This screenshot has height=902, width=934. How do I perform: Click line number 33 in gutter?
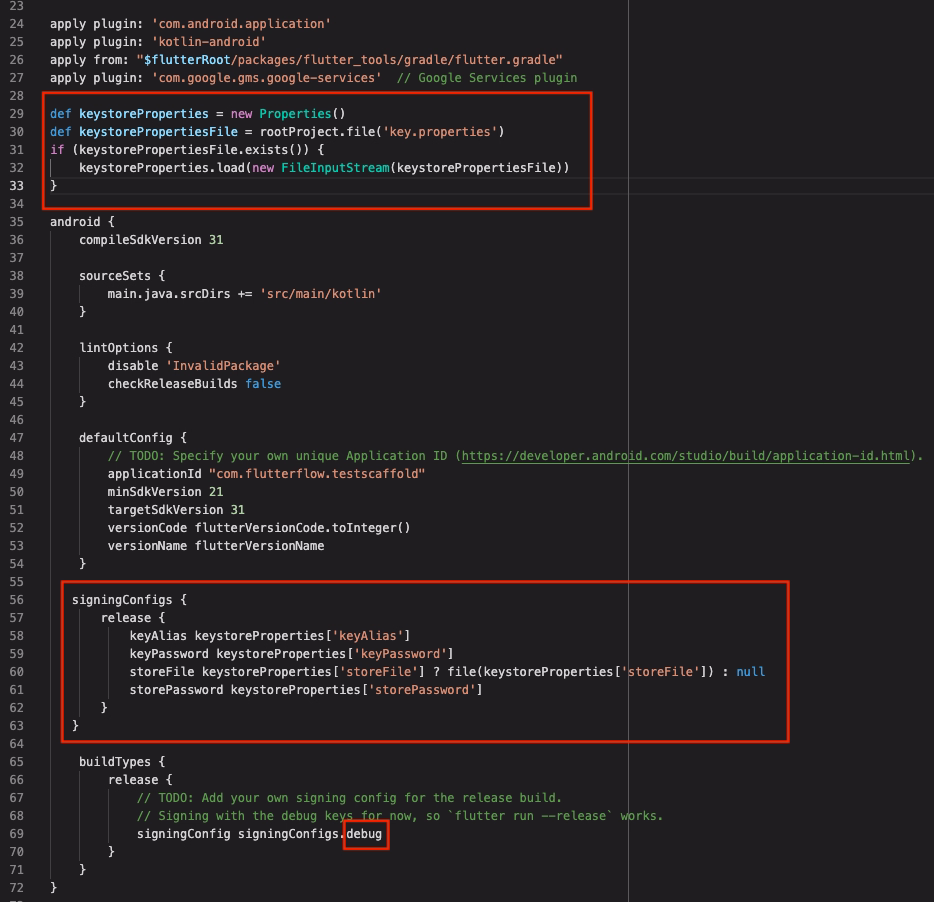click(x=17, y=186)
